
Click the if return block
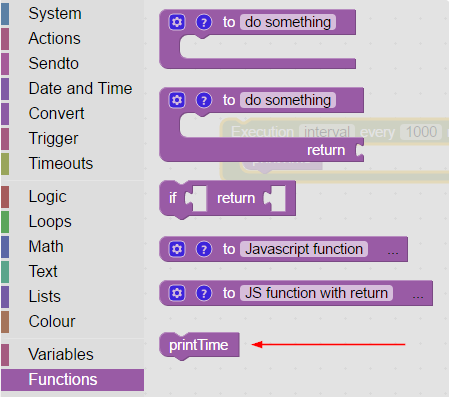point(227,199)
